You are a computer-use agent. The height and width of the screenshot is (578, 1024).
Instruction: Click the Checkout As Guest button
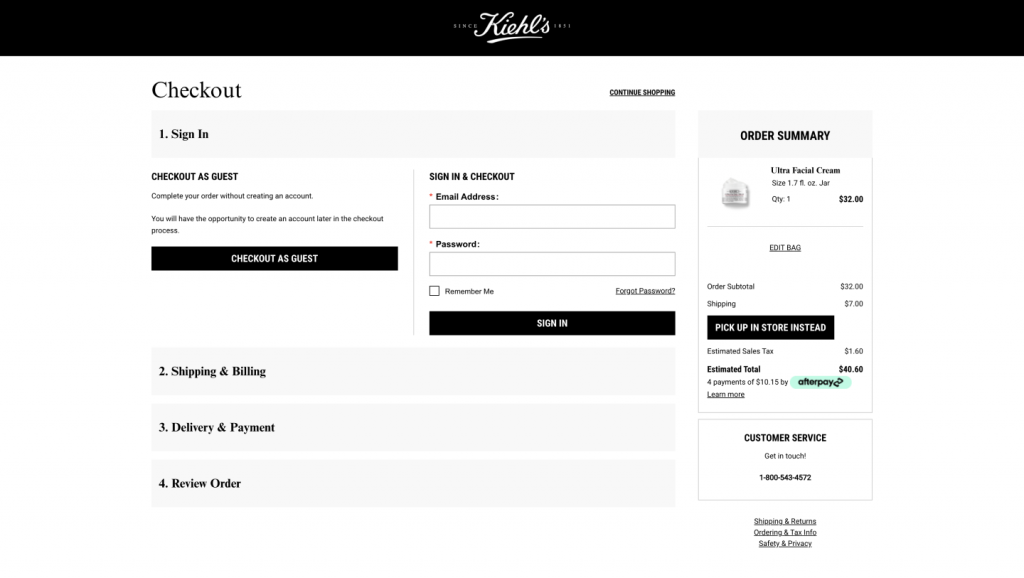tap(274, 259)
